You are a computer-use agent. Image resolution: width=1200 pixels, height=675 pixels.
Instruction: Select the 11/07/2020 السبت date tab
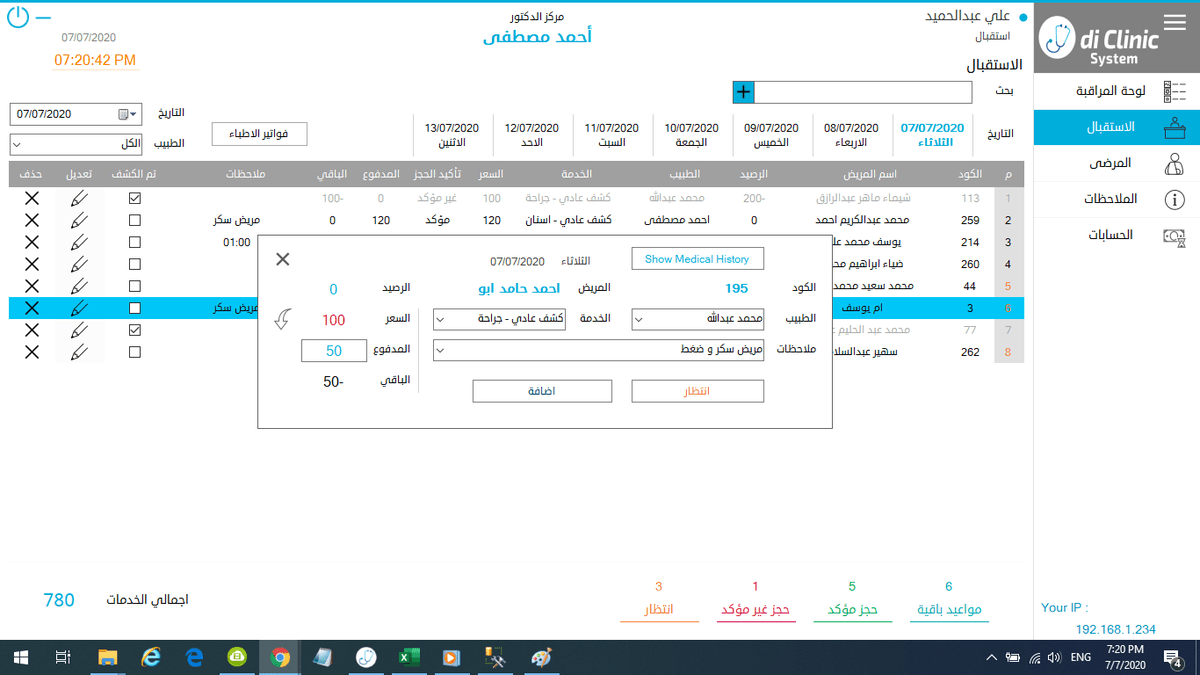[x=612, y=135]
